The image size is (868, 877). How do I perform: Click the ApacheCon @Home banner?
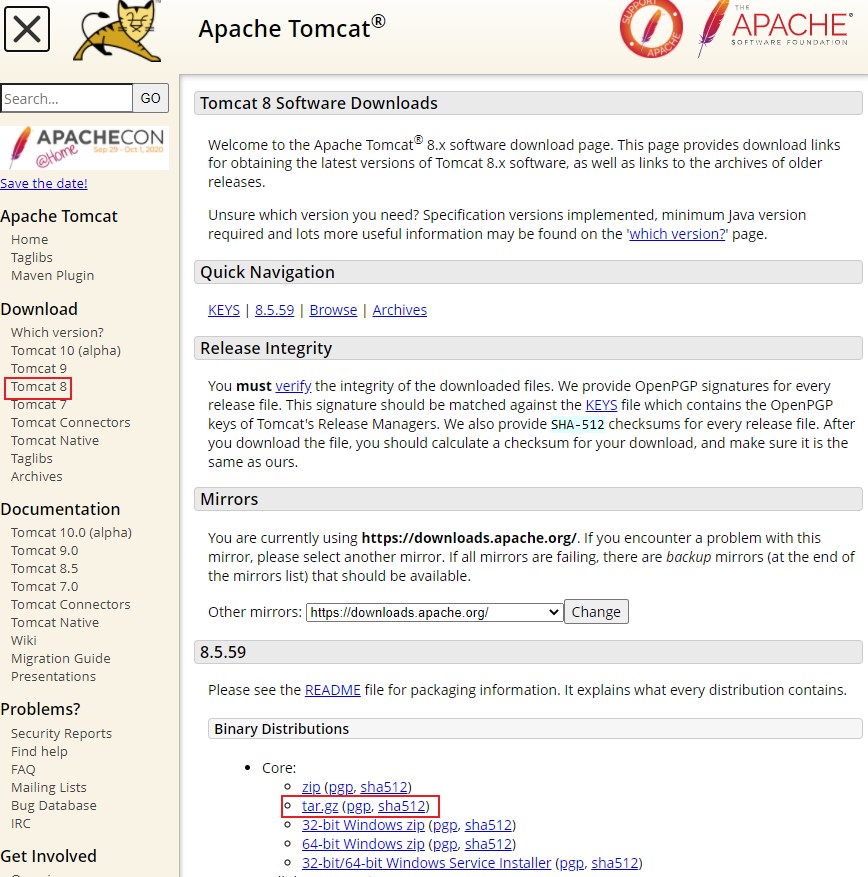[84, 148]
